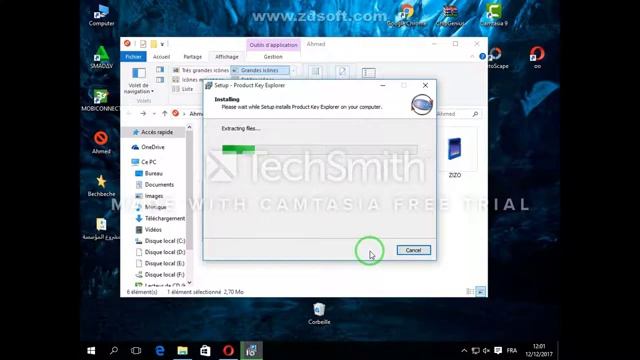Launch ChipGenius desktop shortcut
The width and height of the screenshot is (640, 360).
tap(450, 16)
